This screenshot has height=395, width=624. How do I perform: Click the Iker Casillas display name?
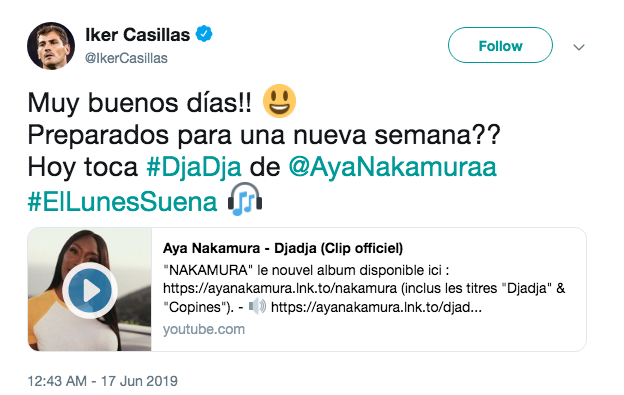(x=137, y=35)
